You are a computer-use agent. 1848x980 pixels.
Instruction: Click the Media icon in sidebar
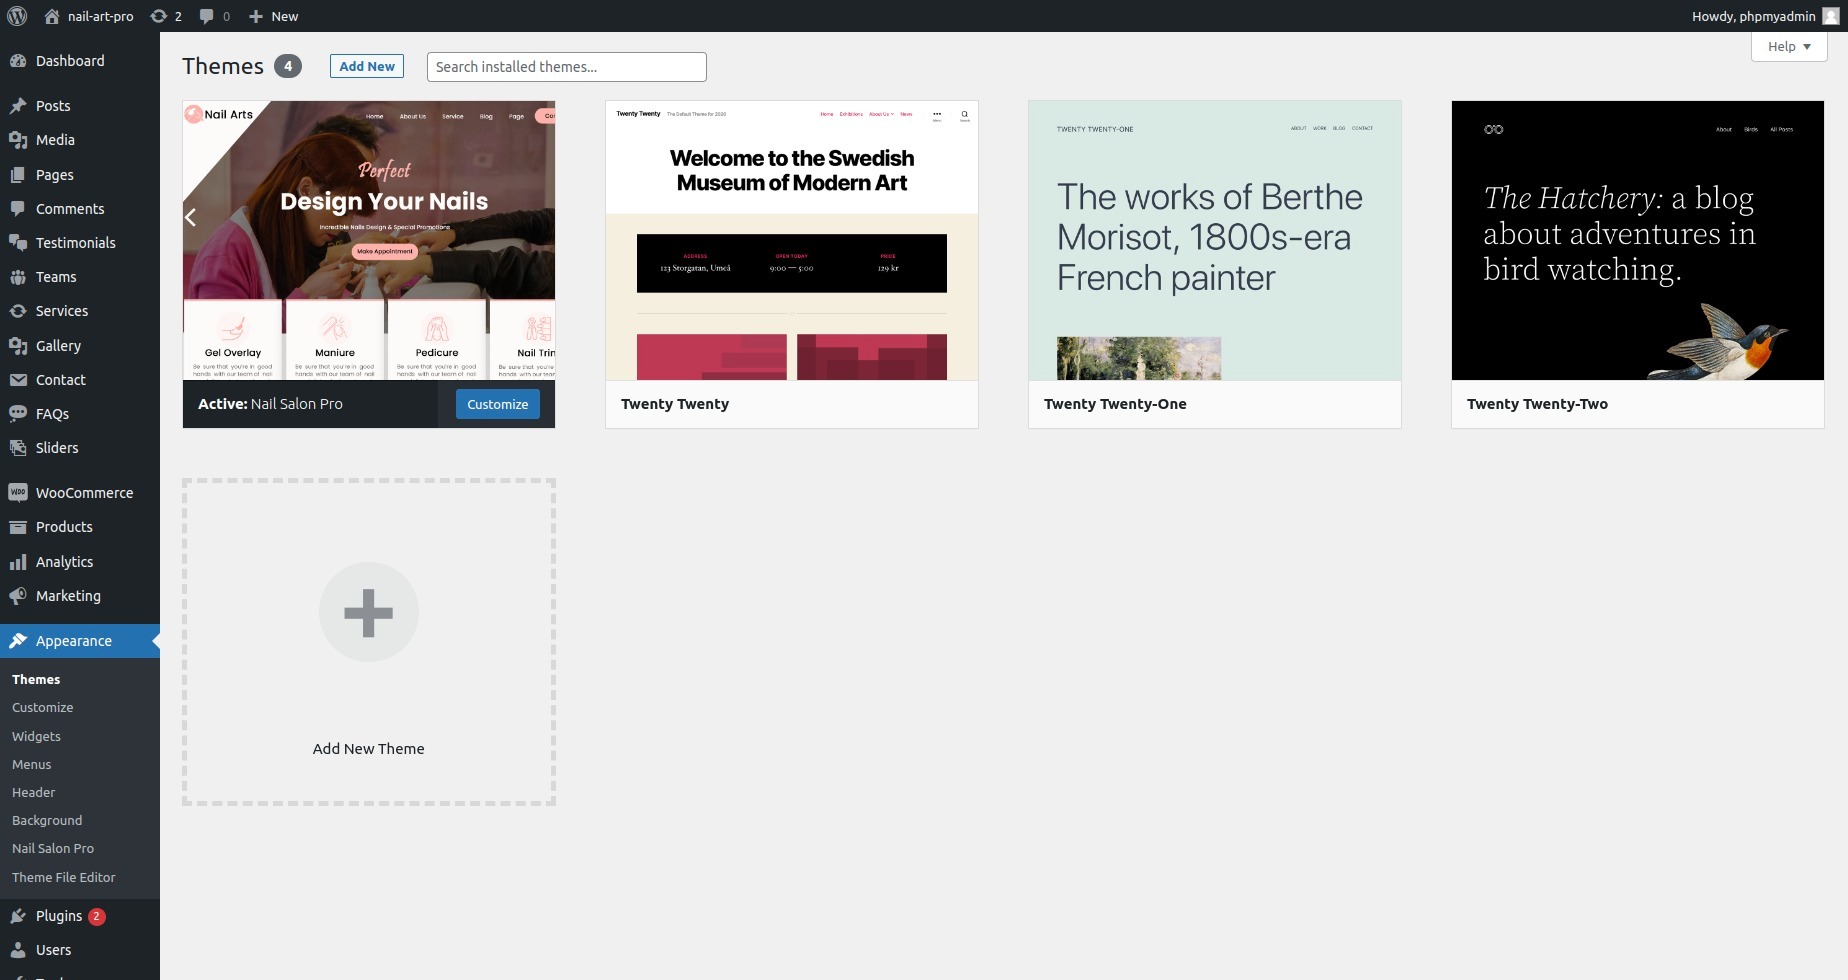coord(18,140)
